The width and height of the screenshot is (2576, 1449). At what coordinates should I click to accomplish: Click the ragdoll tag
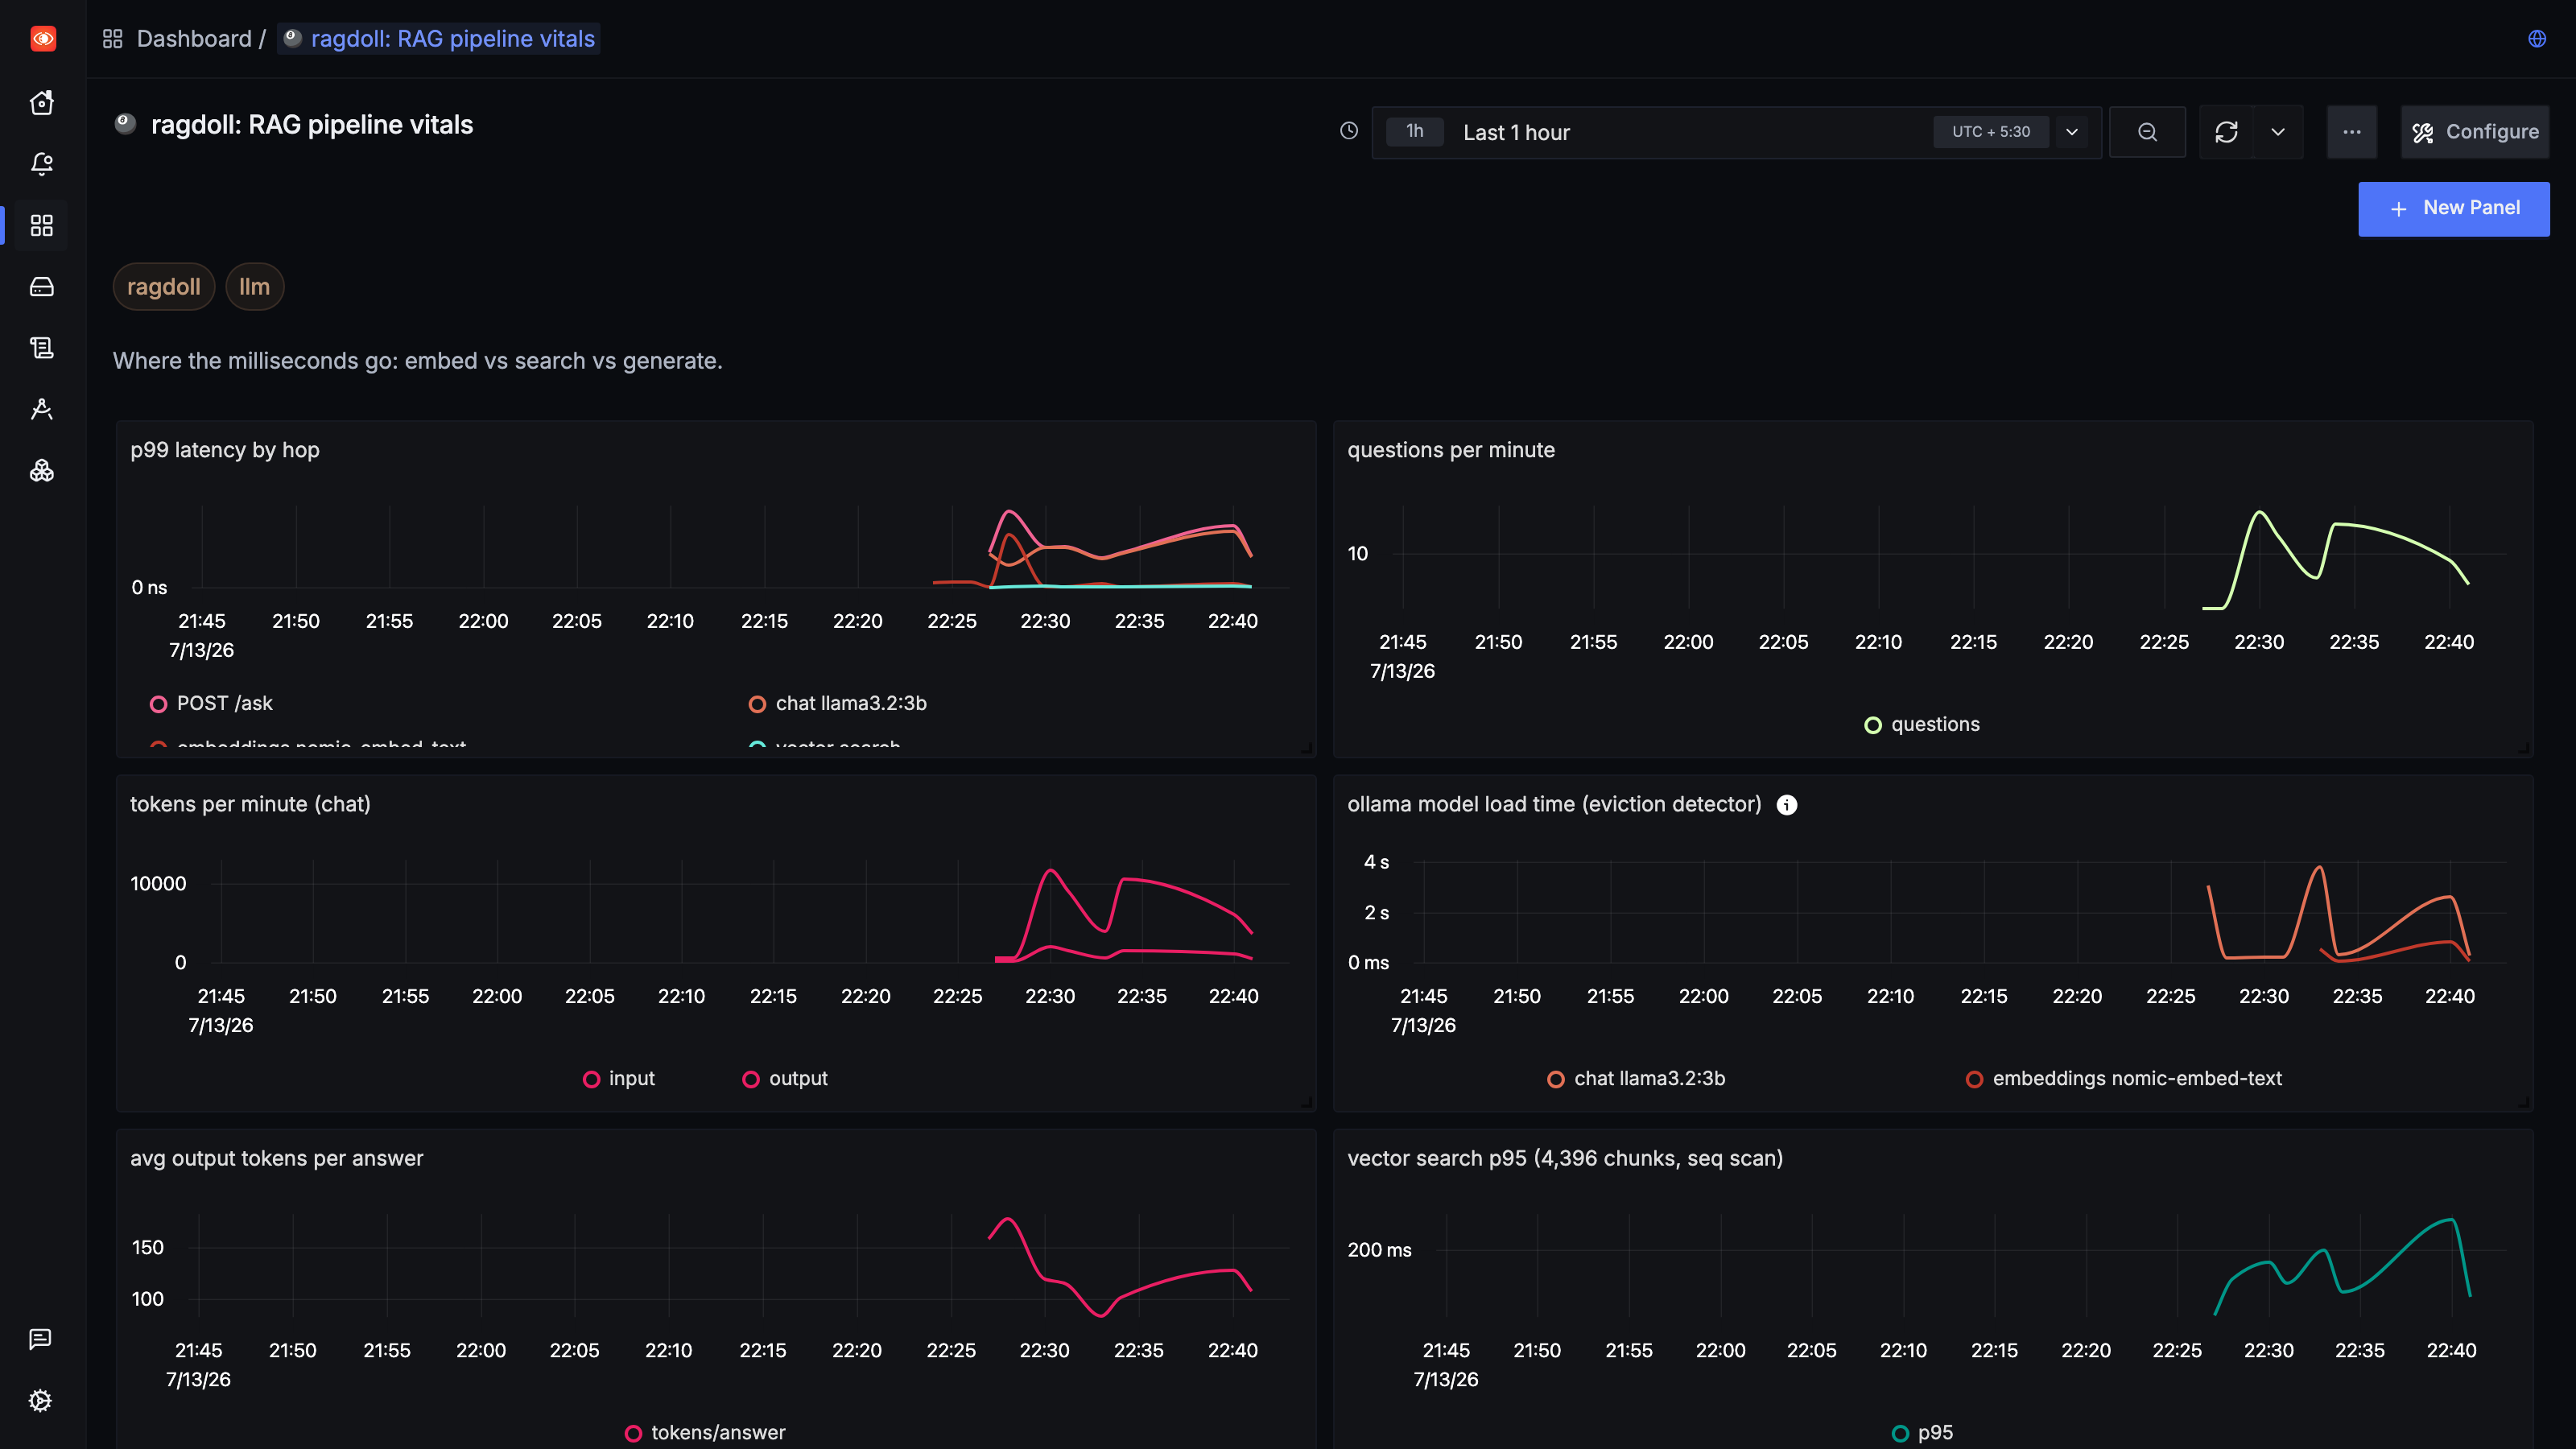pyautogui.click(x=164, y=287)
